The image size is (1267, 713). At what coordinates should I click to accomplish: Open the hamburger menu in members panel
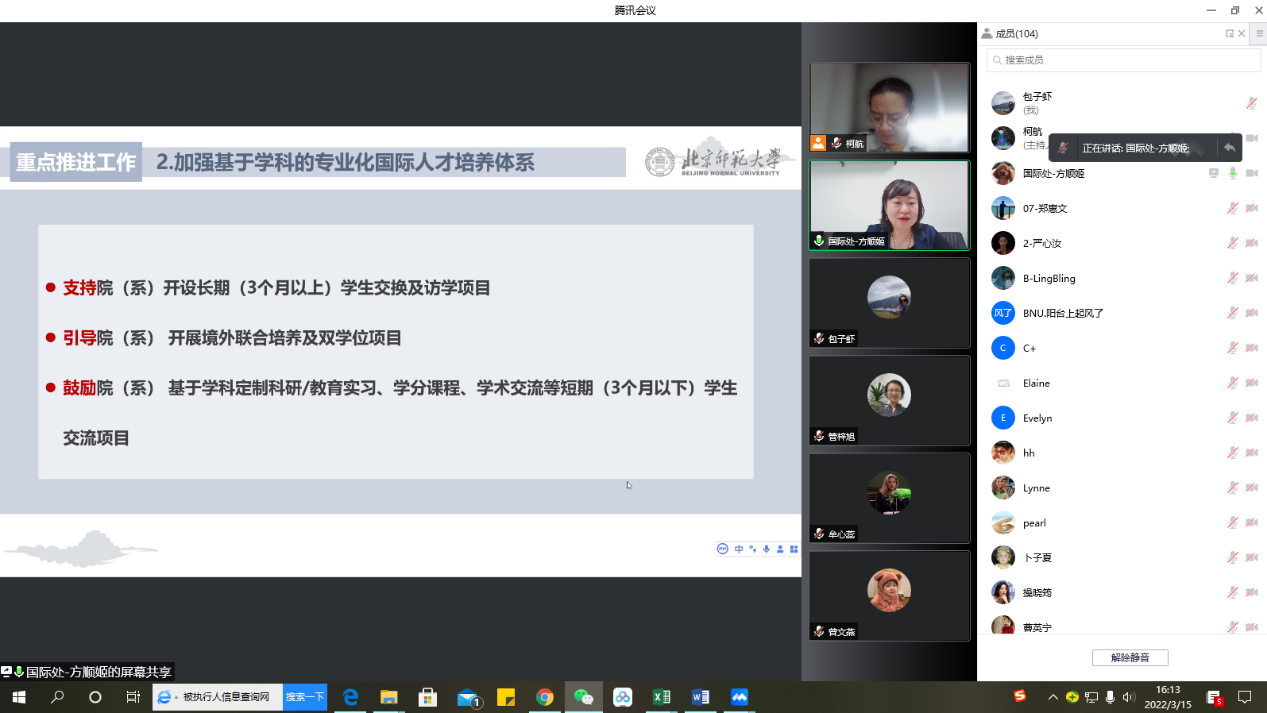(x=1259, y=34)
